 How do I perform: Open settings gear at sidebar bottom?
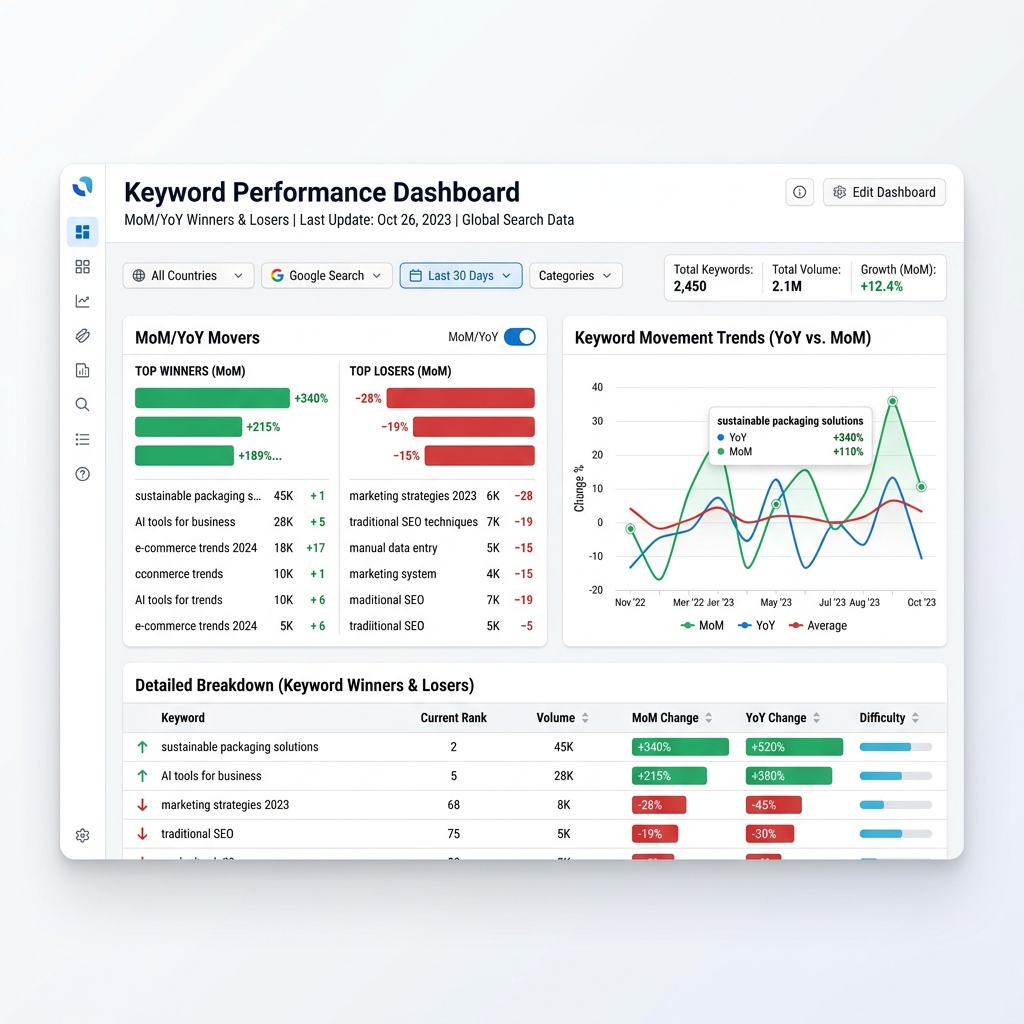(82, 835)
